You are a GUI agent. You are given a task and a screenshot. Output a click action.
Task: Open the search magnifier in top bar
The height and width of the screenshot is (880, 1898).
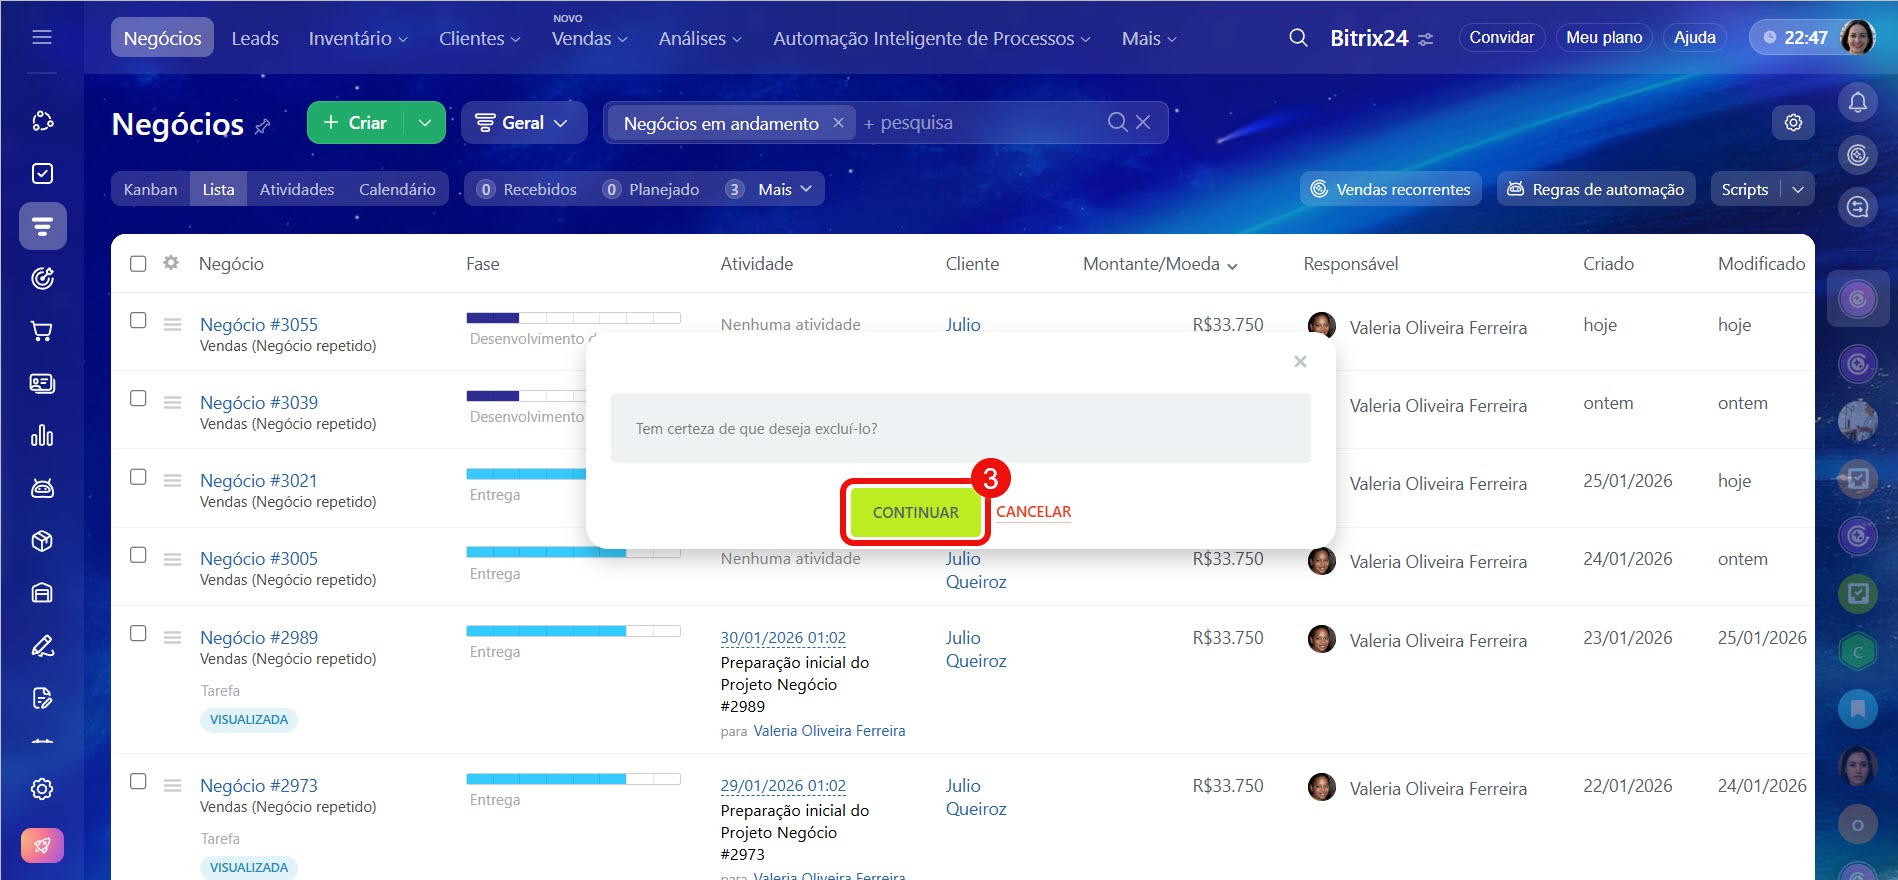[1298, 38]
